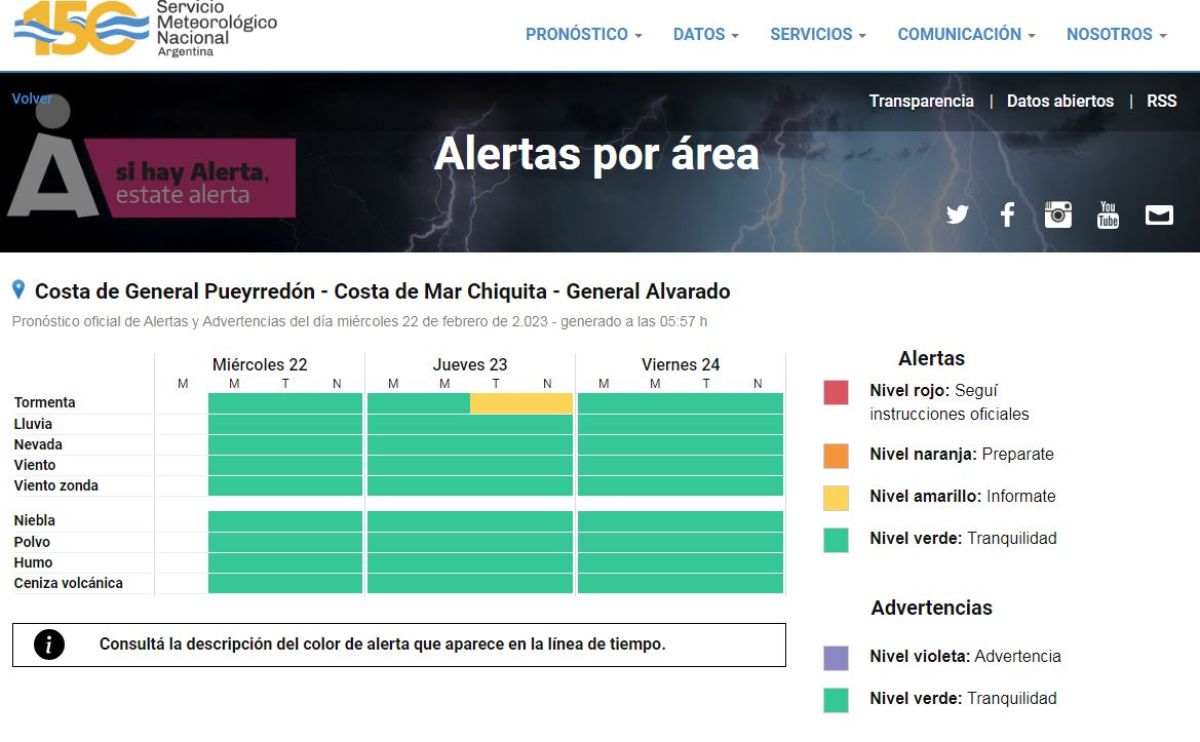This screenshot has height=742, width=1200.
Task: Open the YouTube channel icon
Action: 1108,214
